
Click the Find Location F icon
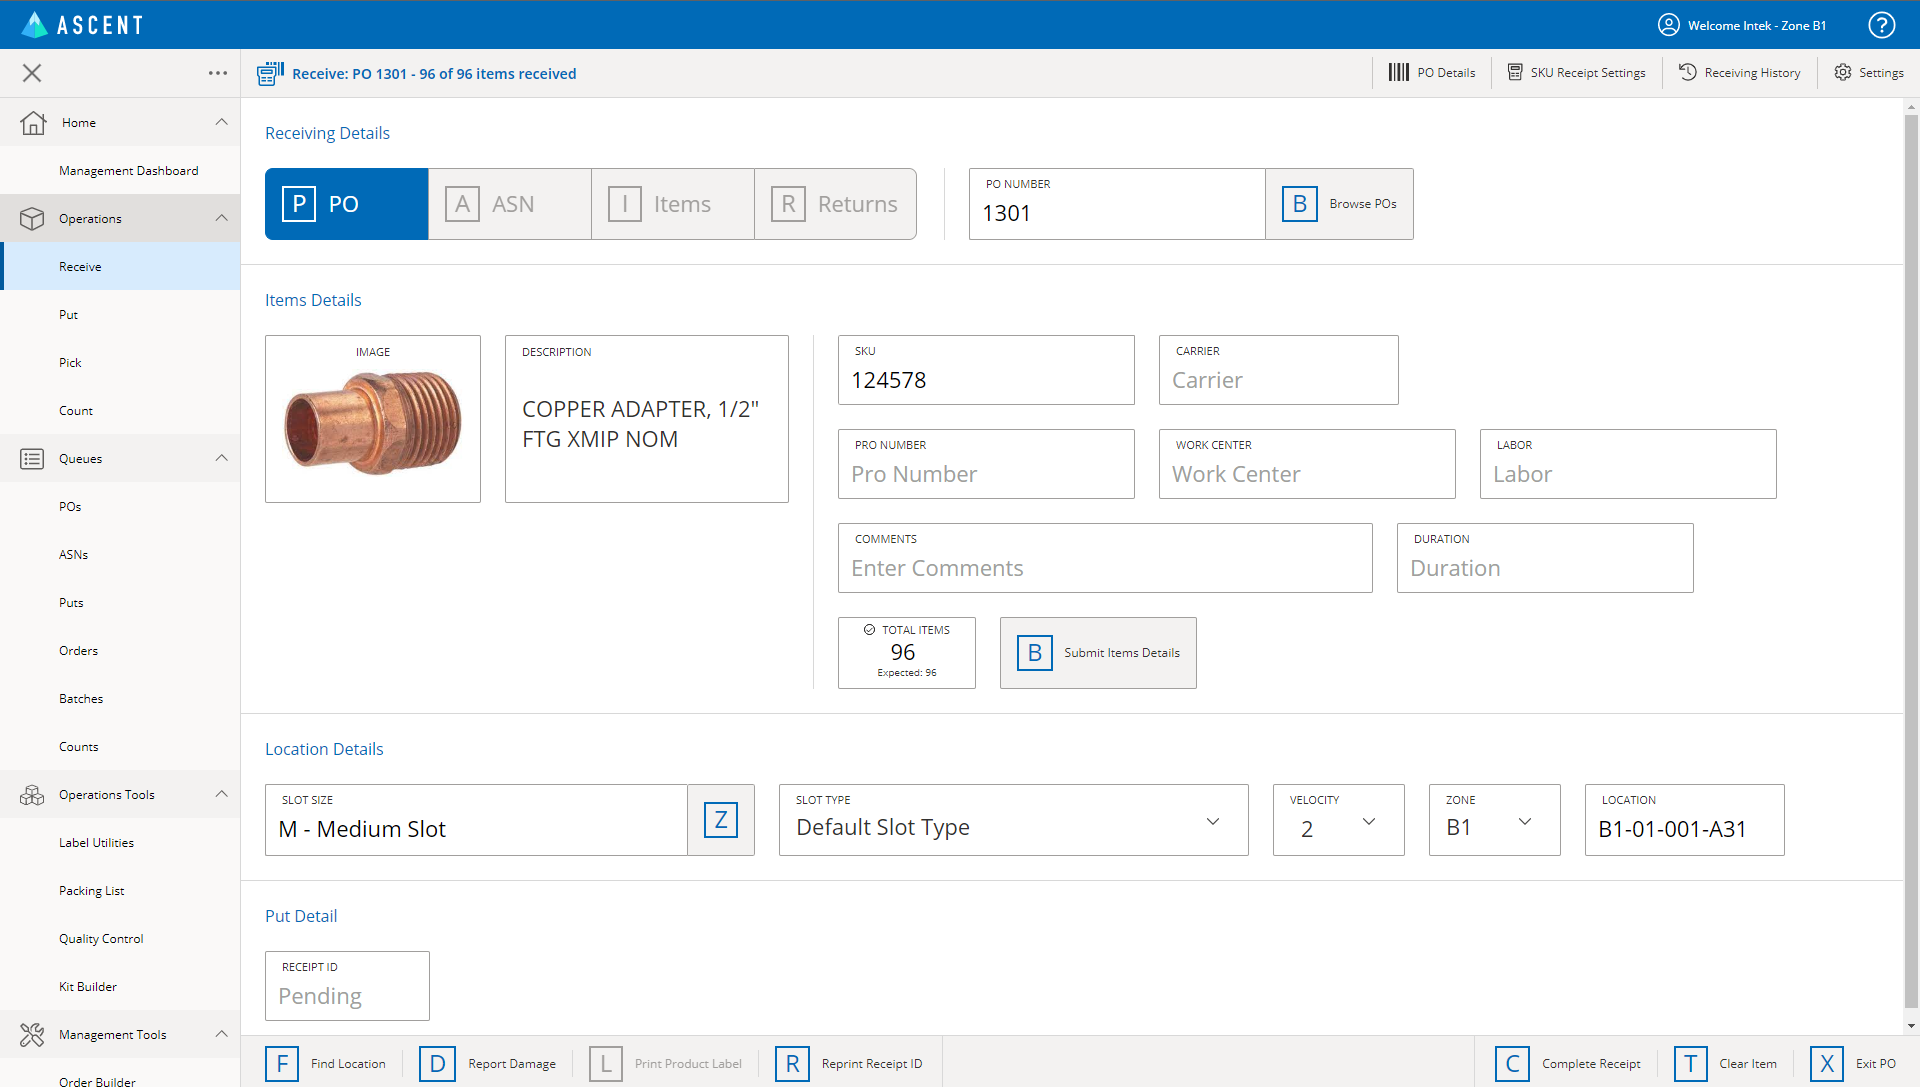click(x=282, y=1063)
